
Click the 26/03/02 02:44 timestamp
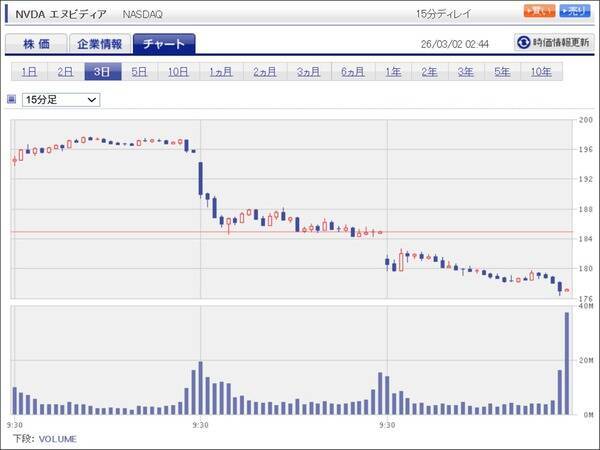pyautogui.click(x=455, y=44)
